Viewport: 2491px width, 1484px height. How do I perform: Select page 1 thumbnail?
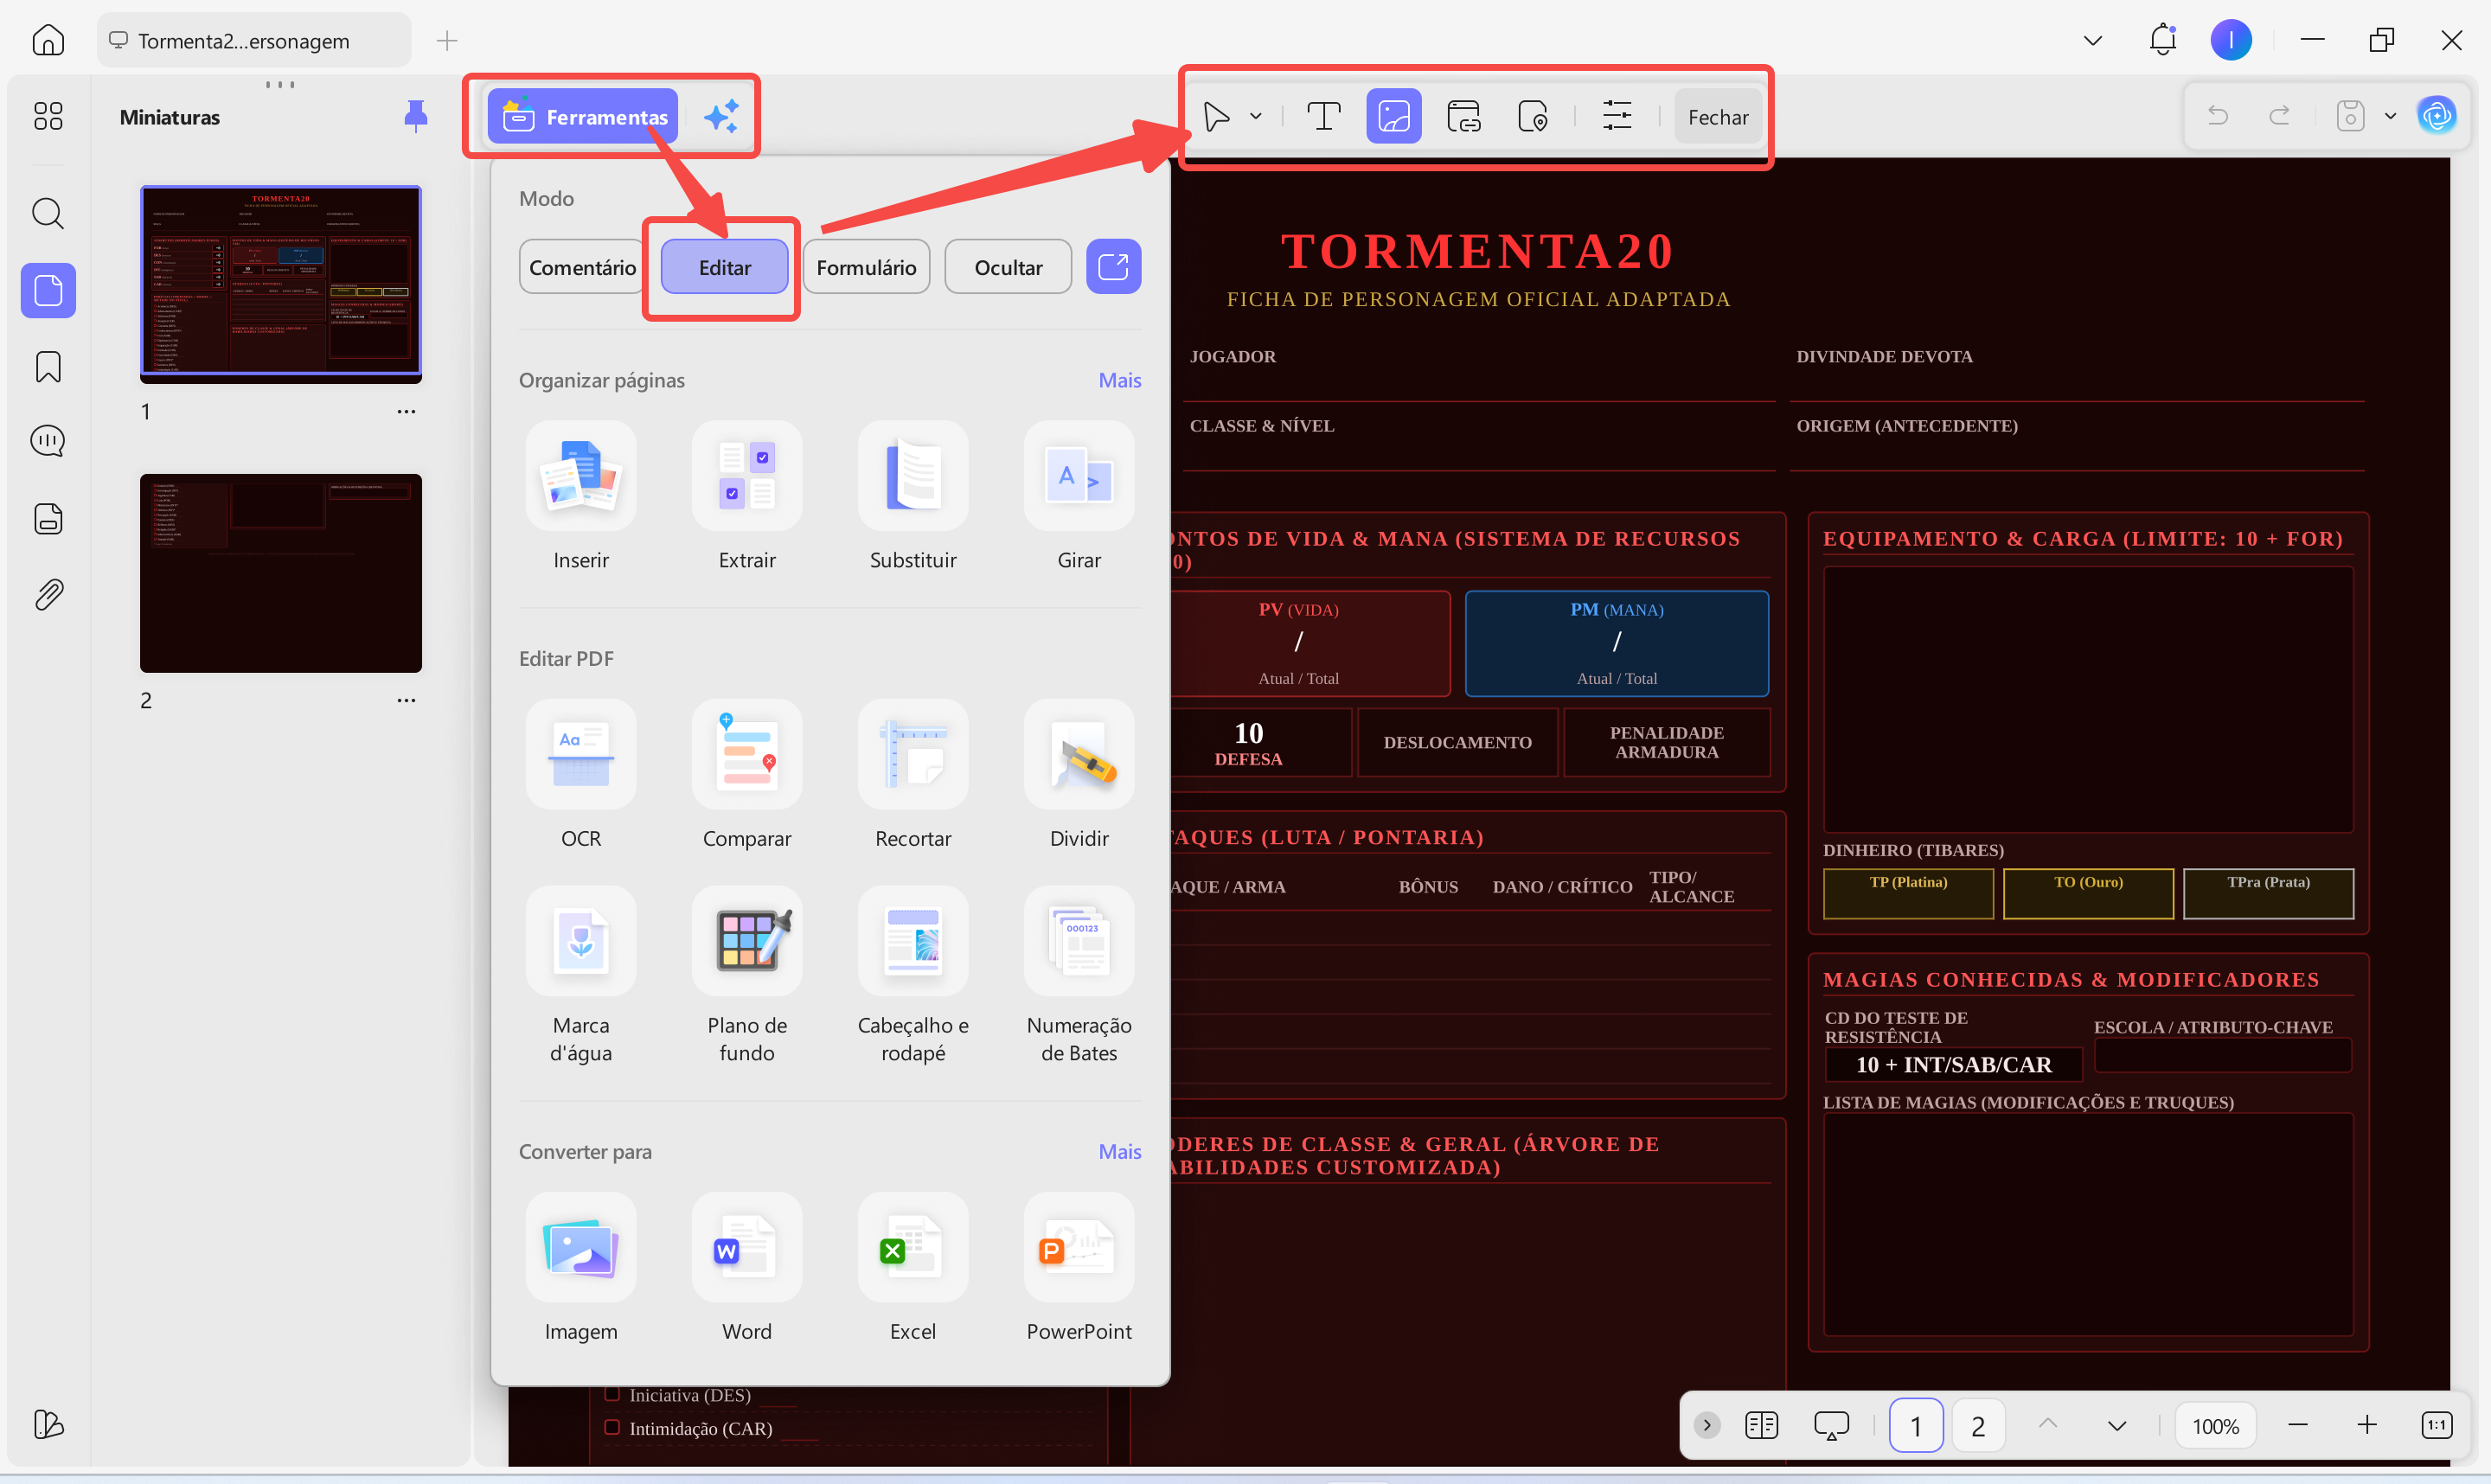pos(281,284)
